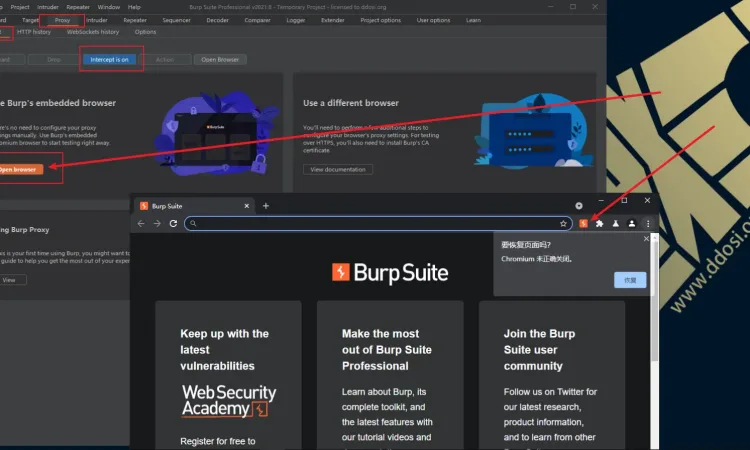
Task: Click the restore button in Chromium popup
Action: tap(630, 280)
